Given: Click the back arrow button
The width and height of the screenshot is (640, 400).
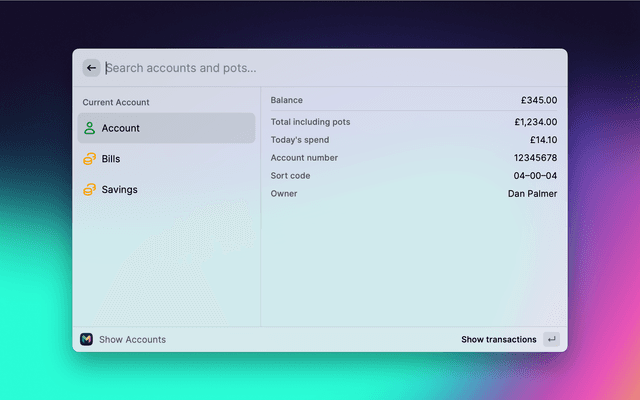Looking at the screenshot, I should (x=91, y=68).
